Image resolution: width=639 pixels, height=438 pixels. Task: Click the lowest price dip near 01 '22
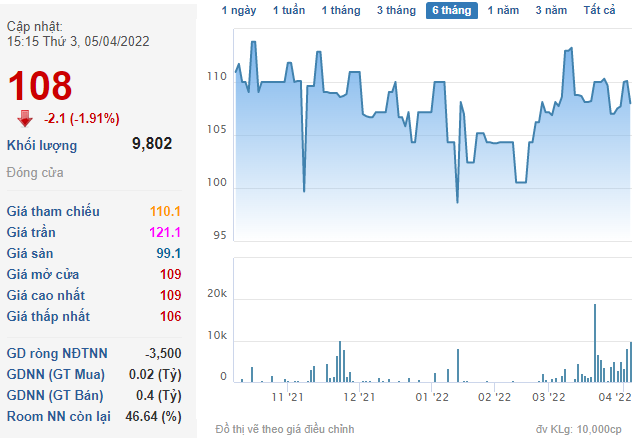pyautogui.click(x=457, y=201)
